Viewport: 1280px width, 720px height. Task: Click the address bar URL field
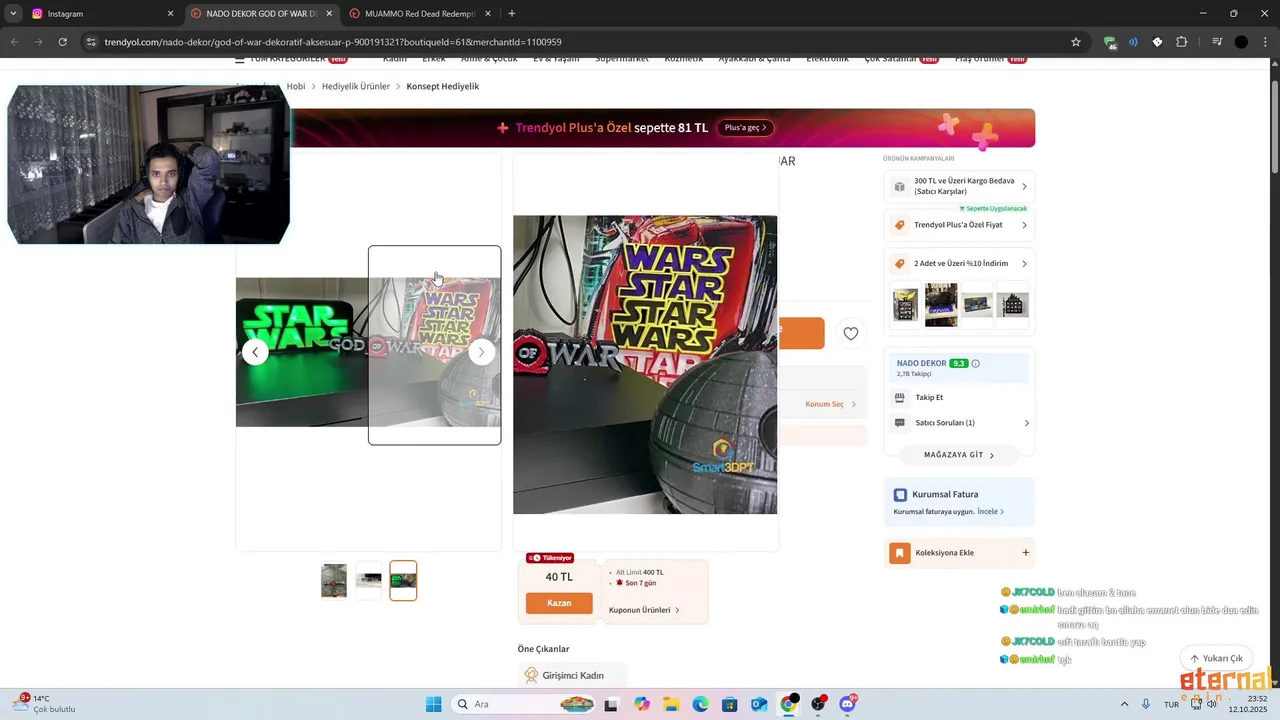coord(580,42)
